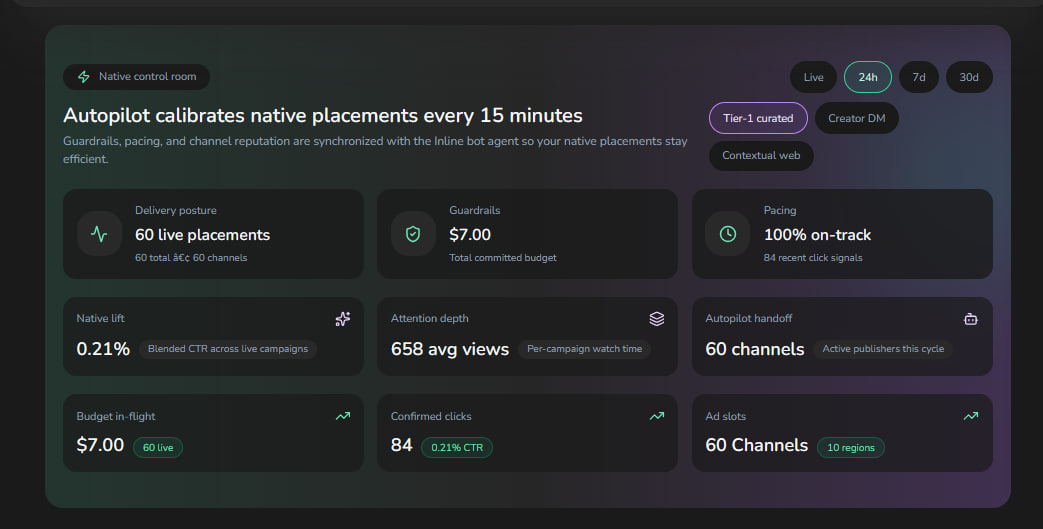Click the 10 regions badge
Viewport: 1043px width, 529px height.
click(850, 447)
